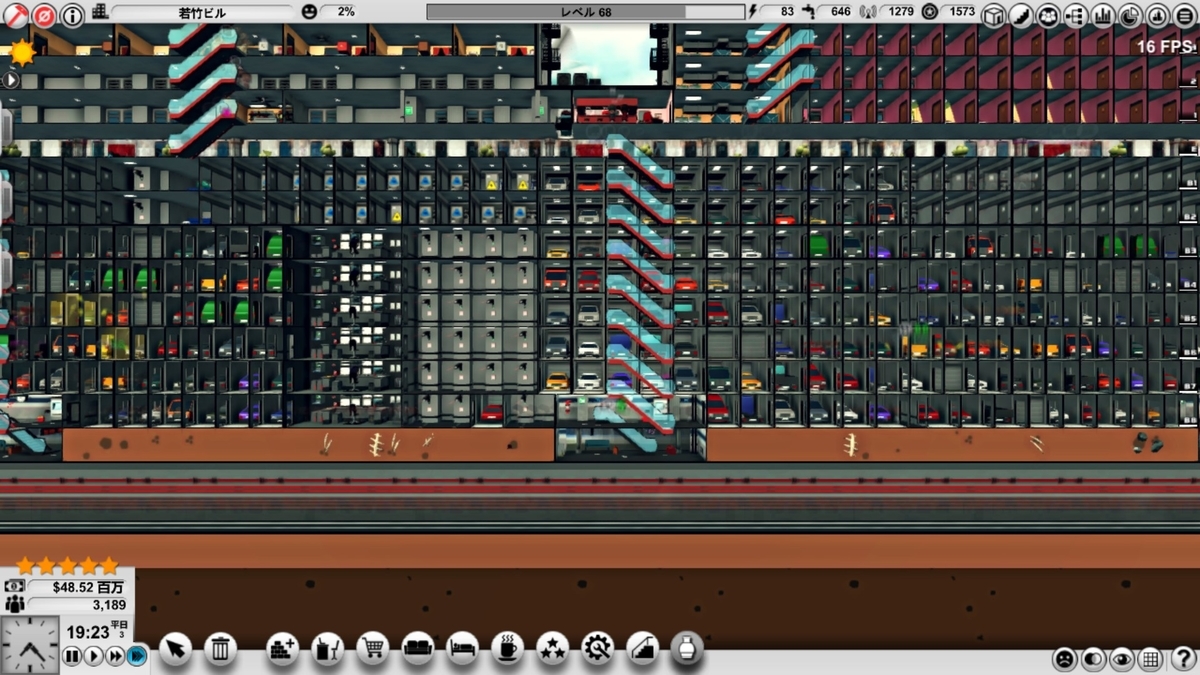Open the 3D cube view button
This screenshot has width=1200, height=675.
click(x=993, y=15)
